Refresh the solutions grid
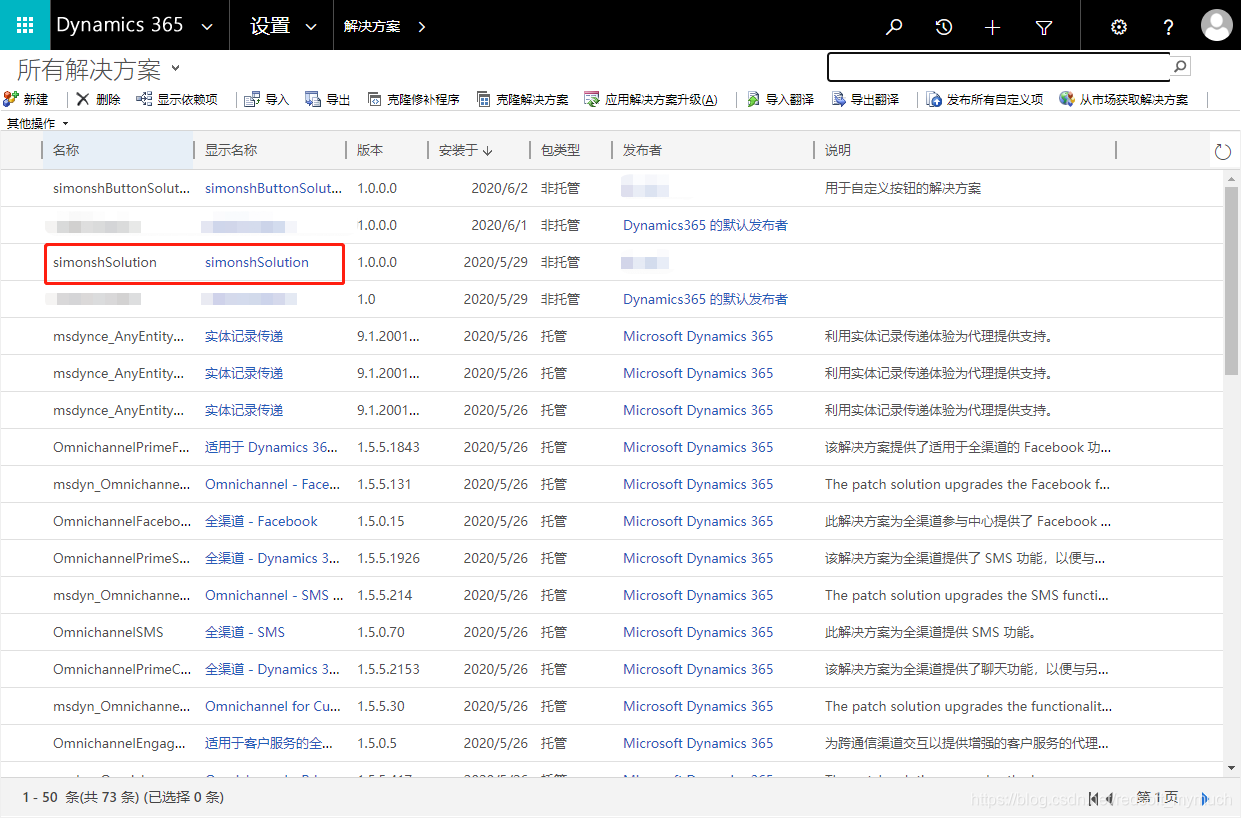This screenshot has width=1241, height=818. (1222, 151)
